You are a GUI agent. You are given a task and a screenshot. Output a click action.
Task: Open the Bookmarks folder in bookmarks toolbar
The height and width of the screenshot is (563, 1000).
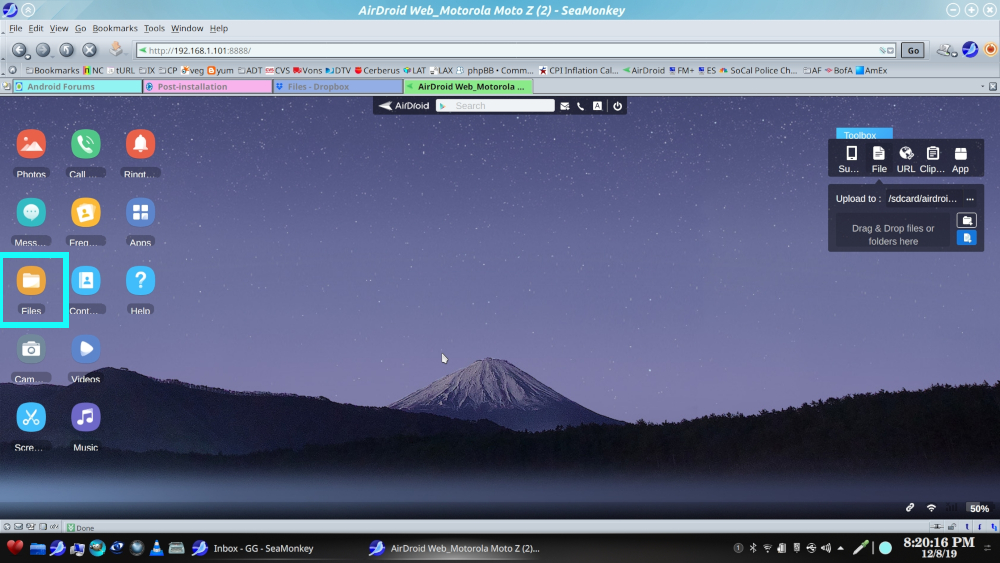coord(52,70)
